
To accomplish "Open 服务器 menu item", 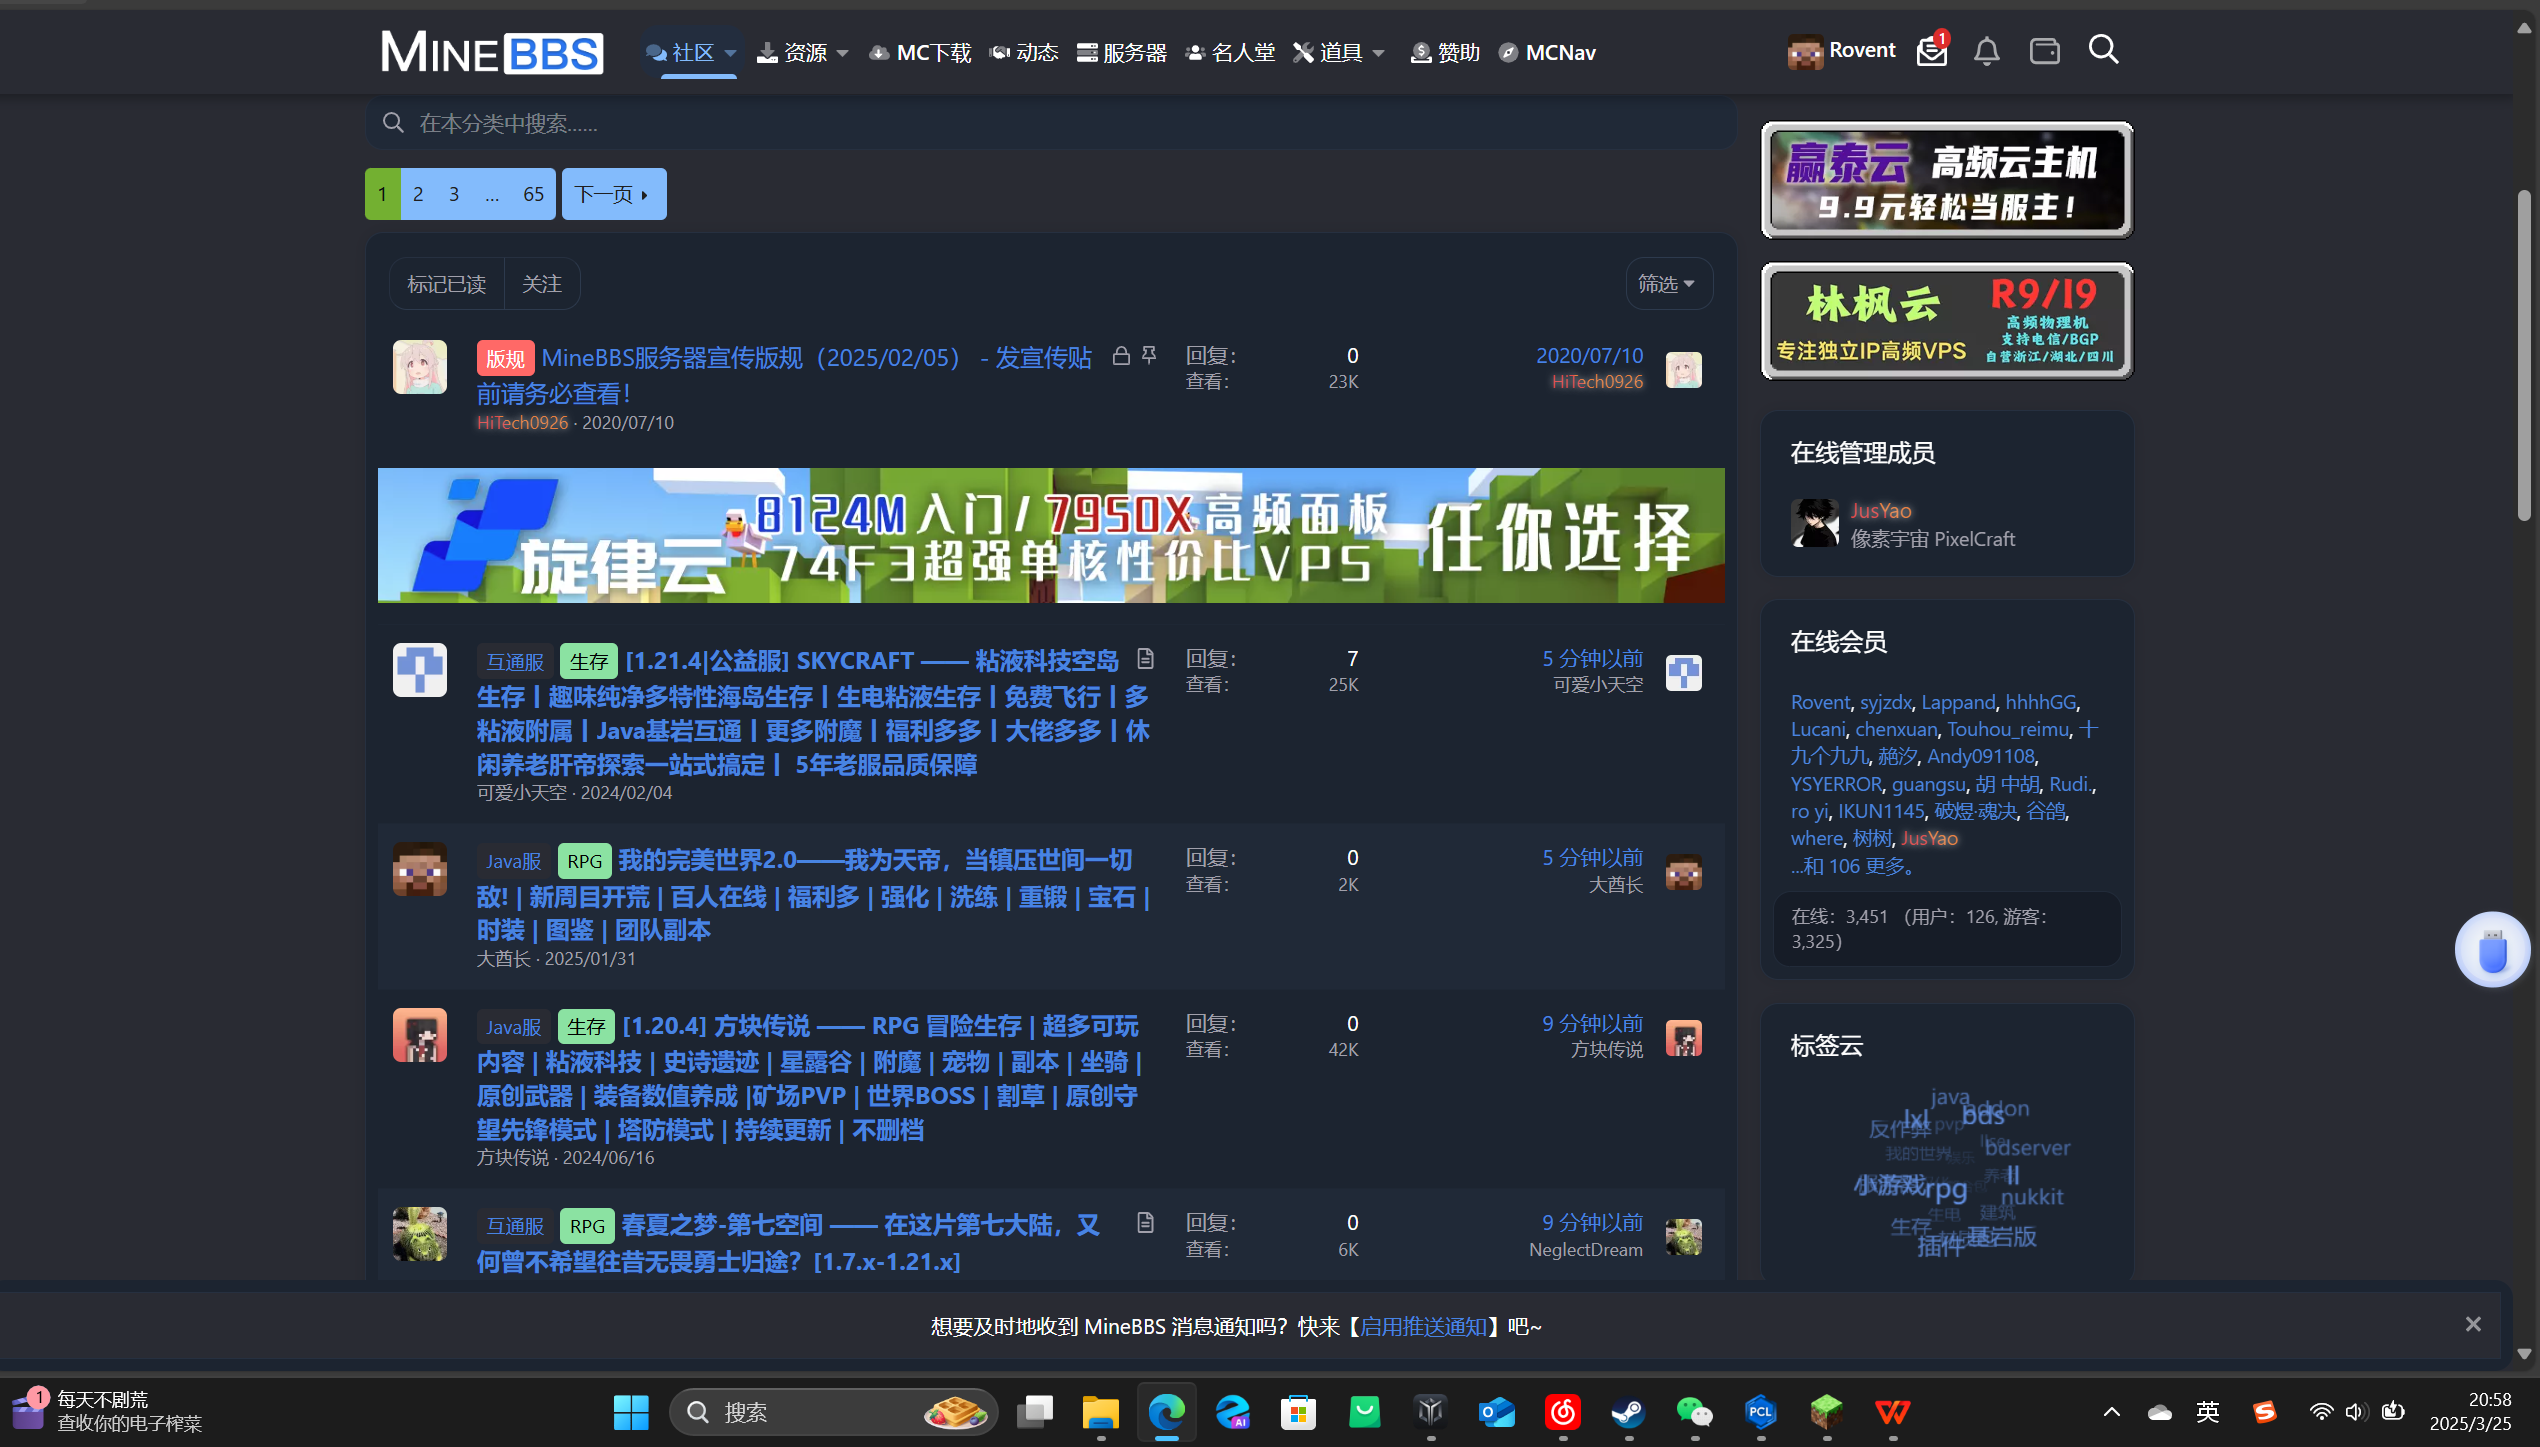I will click(1122, 52).
